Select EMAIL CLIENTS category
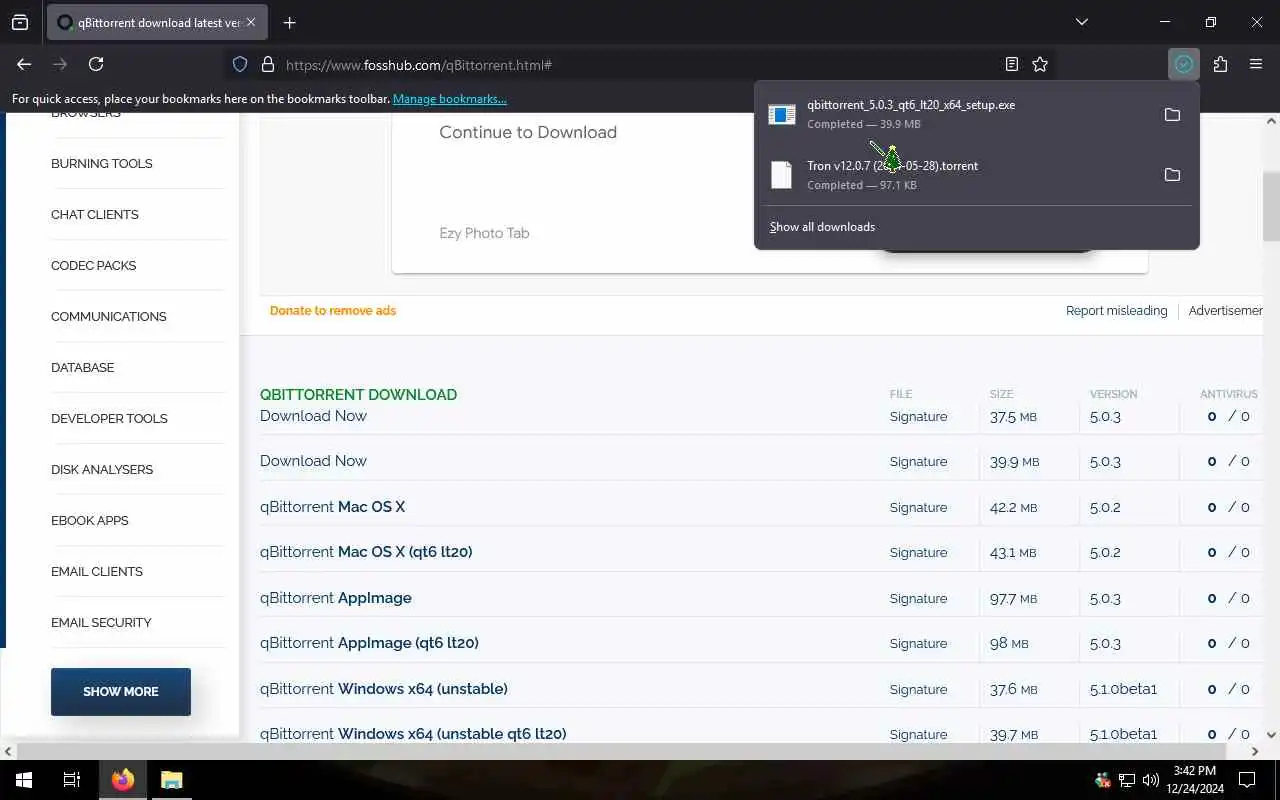This screenshot has height=800, width=1280. 97,571
